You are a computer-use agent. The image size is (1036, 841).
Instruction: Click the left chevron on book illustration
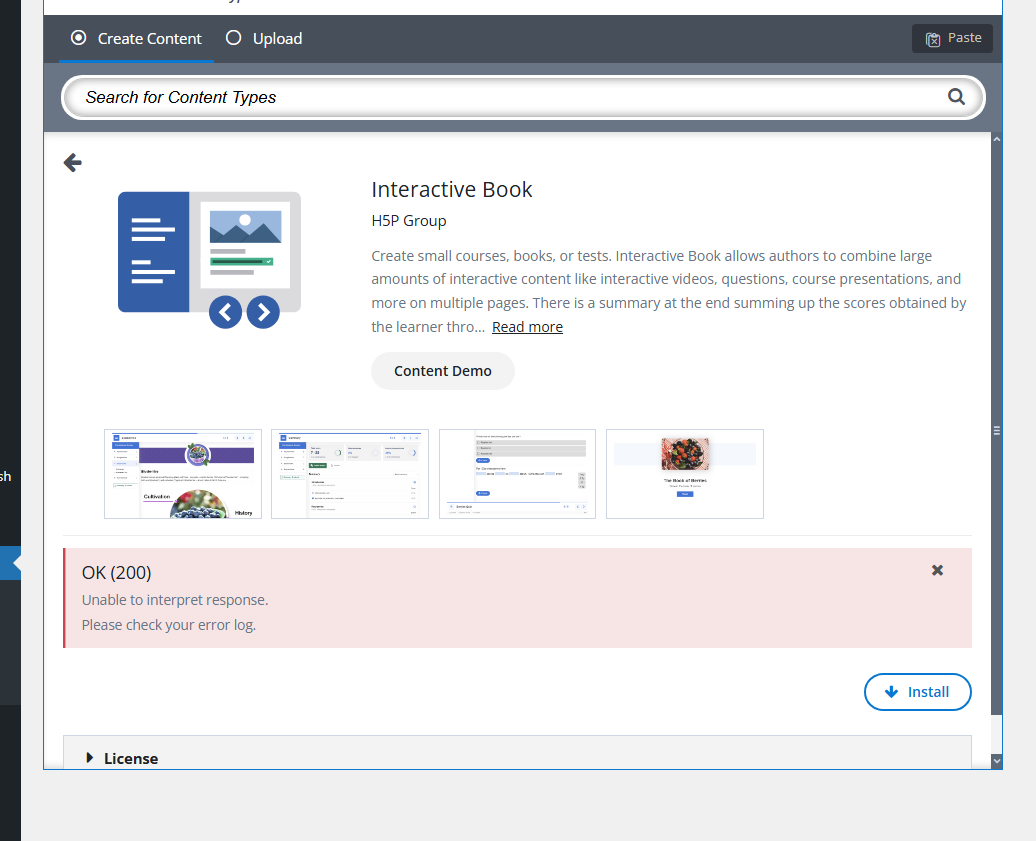pos(226,312)
